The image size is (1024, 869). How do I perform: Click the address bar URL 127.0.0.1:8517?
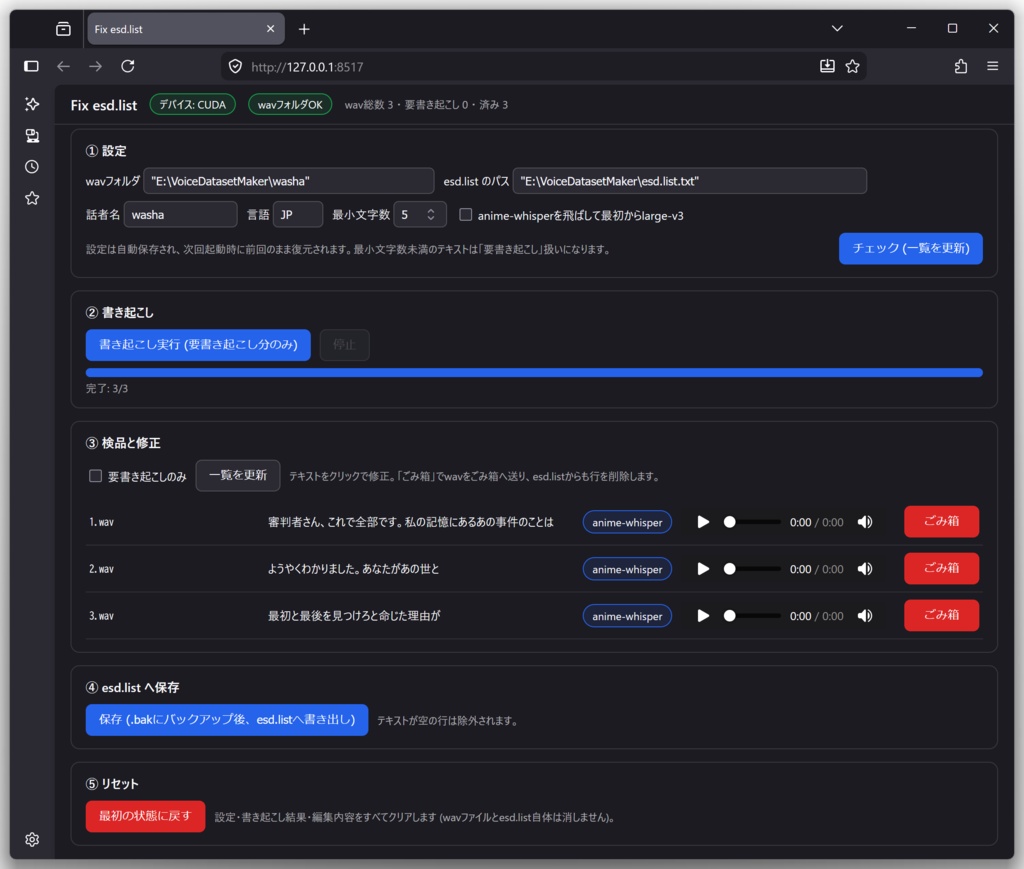click(x=307, y=67)
